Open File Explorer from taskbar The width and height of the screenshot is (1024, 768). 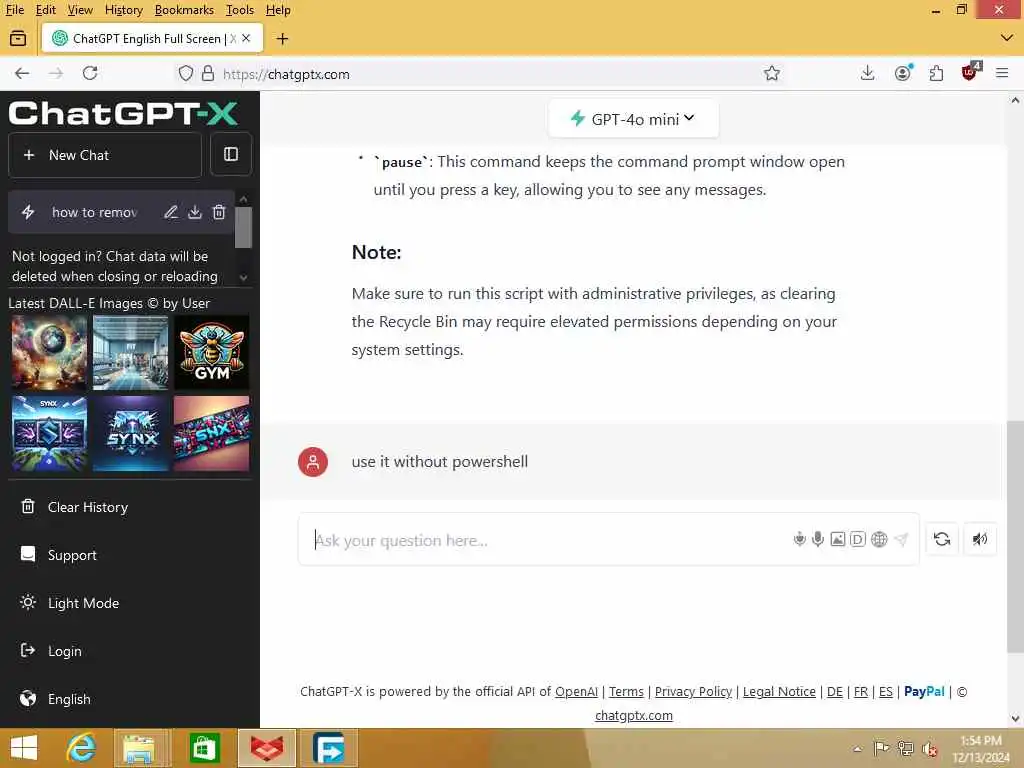click(139, 748)
